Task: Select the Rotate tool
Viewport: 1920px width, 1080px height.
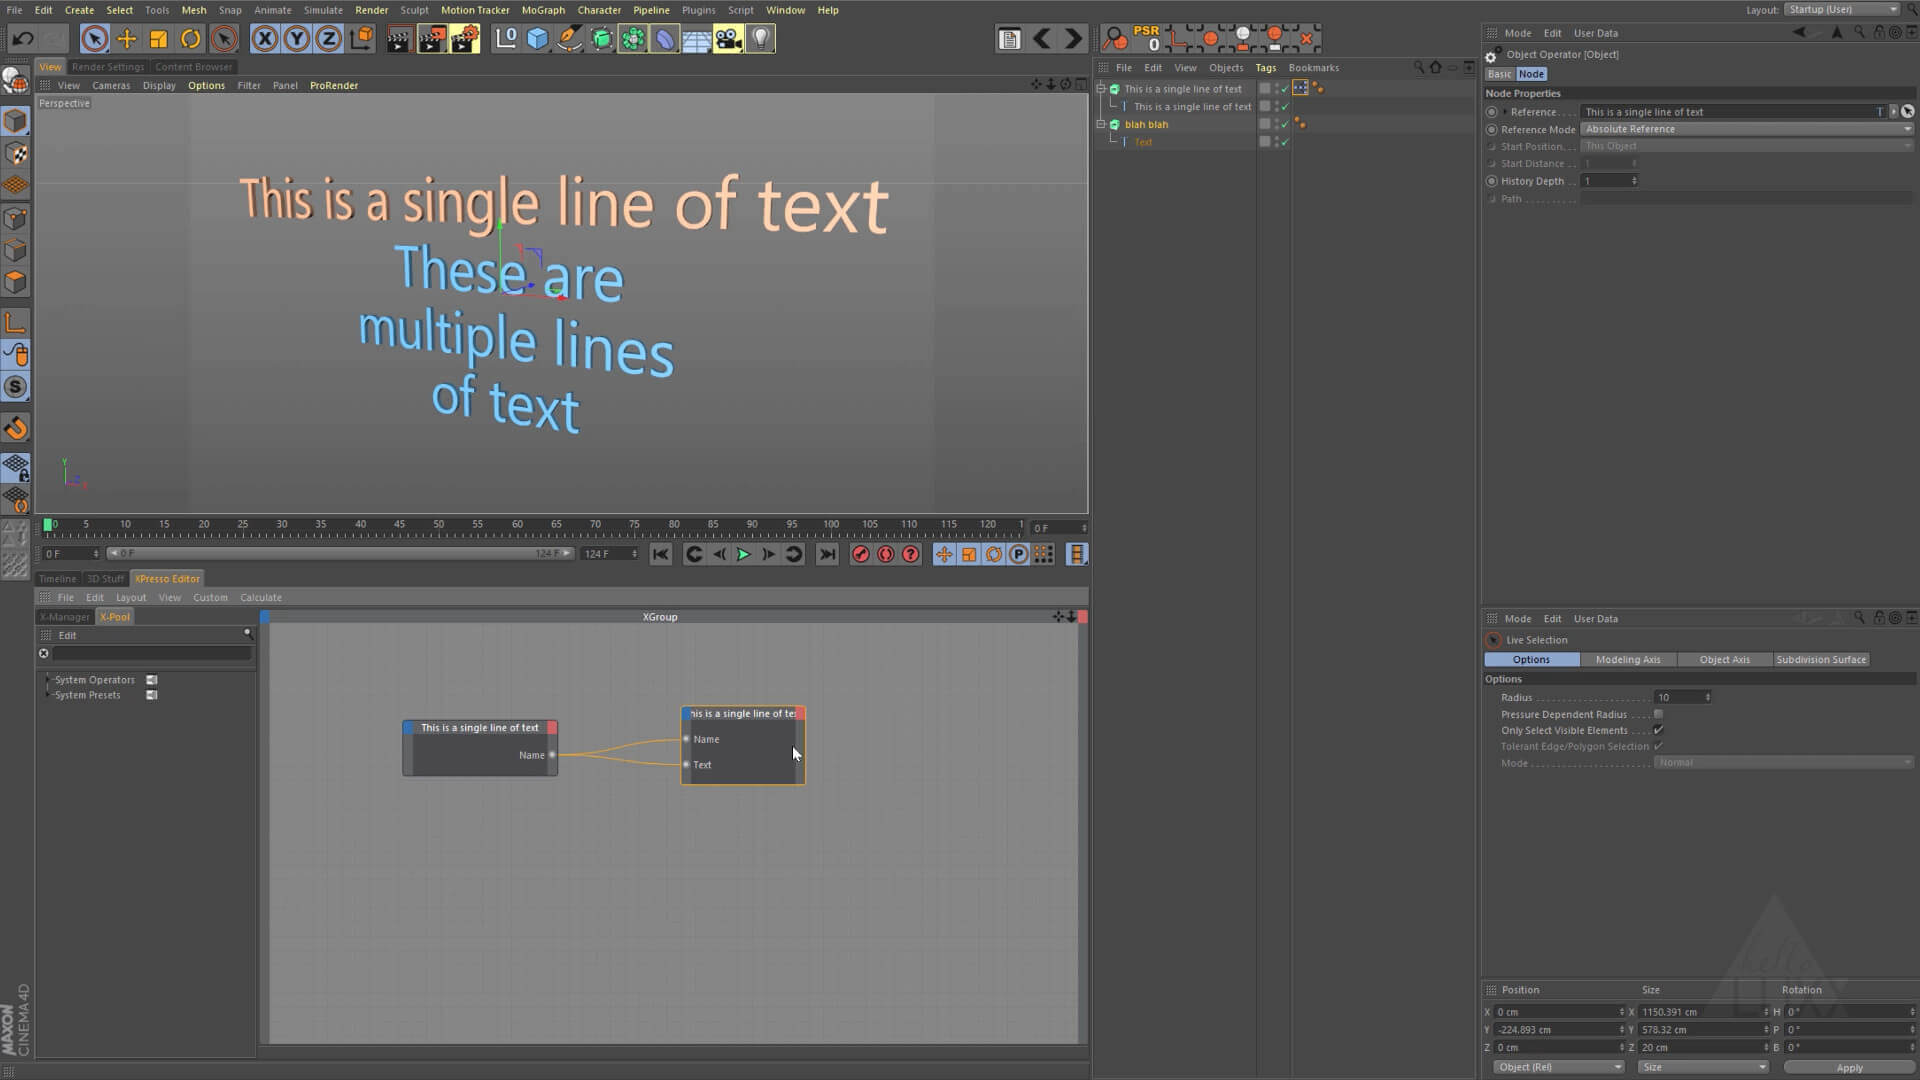Action: (190, 39)
